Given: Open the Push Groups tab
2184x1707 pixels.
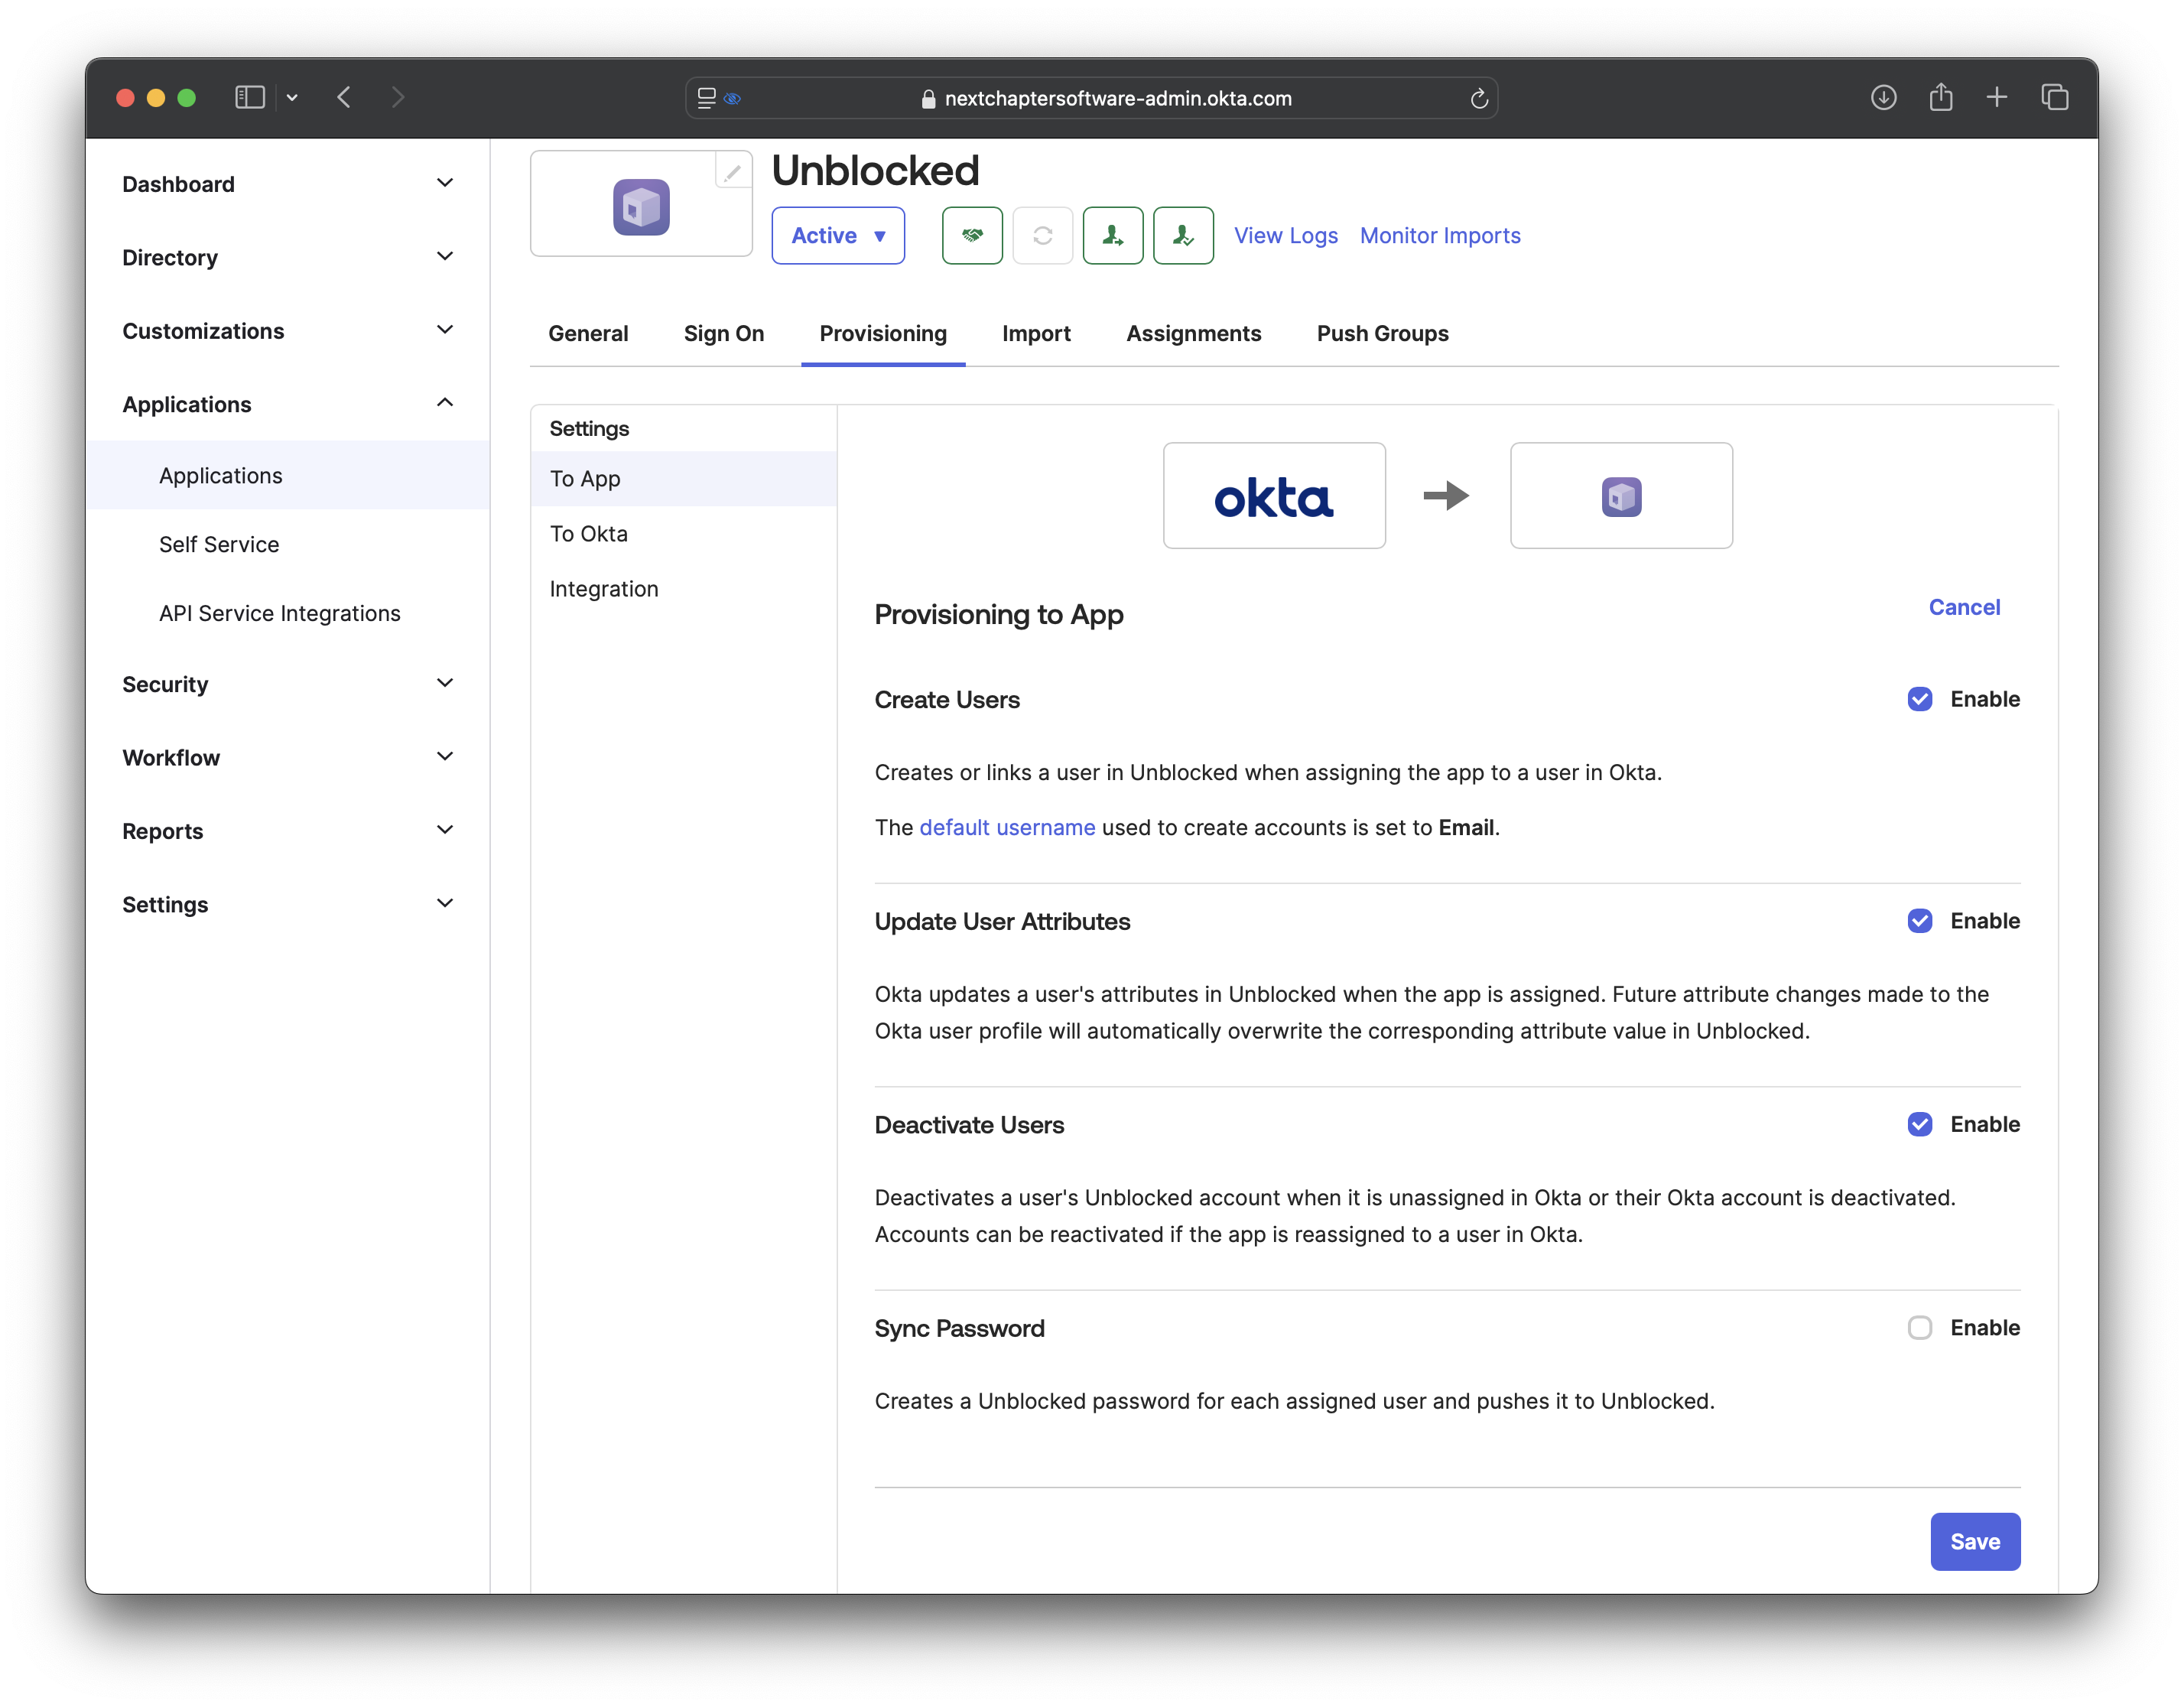Looking at the screenshot, I should (x=1382, y=334).
